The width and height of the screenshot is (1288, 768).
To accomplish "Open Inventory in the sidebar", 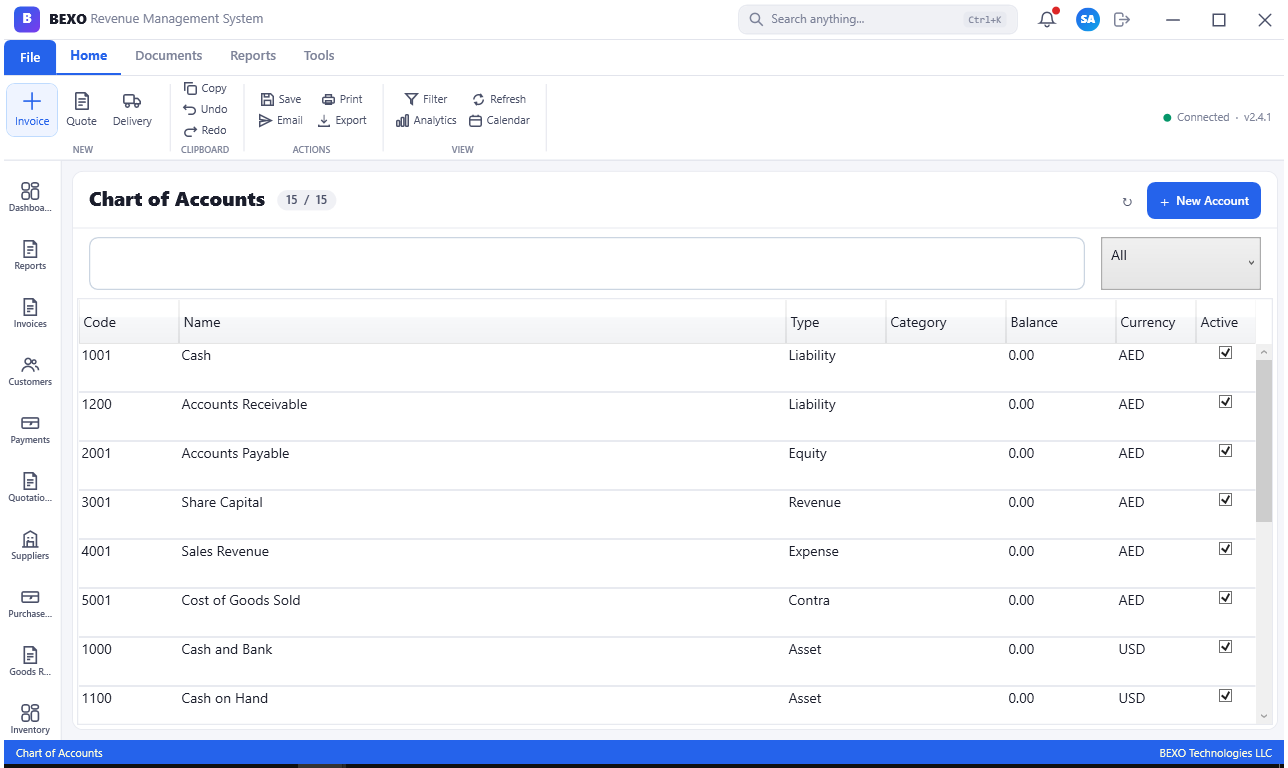I will click(x=30, y=719).
